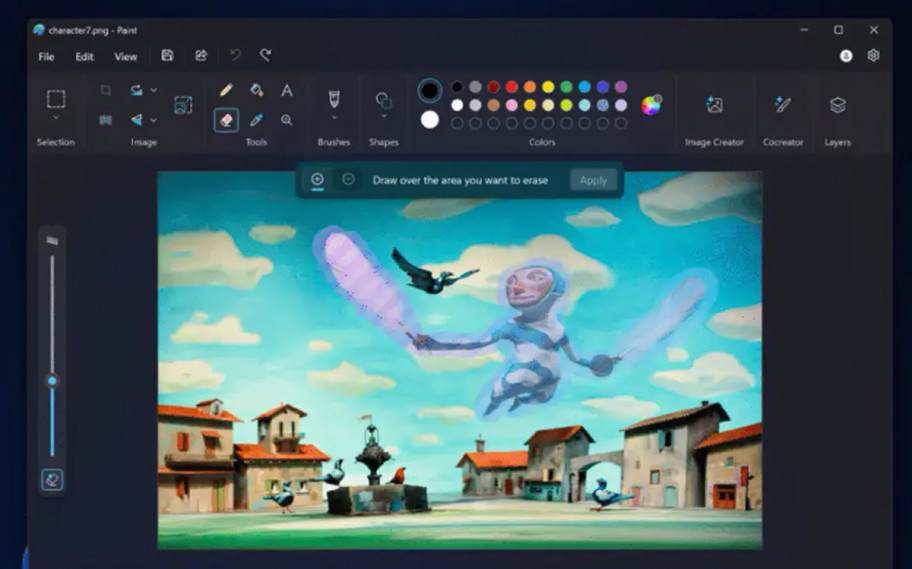Toggle add area to erase mode
The width and height of the screenshot is (912, 569).
pyautogui.click(x=317, y=179)
